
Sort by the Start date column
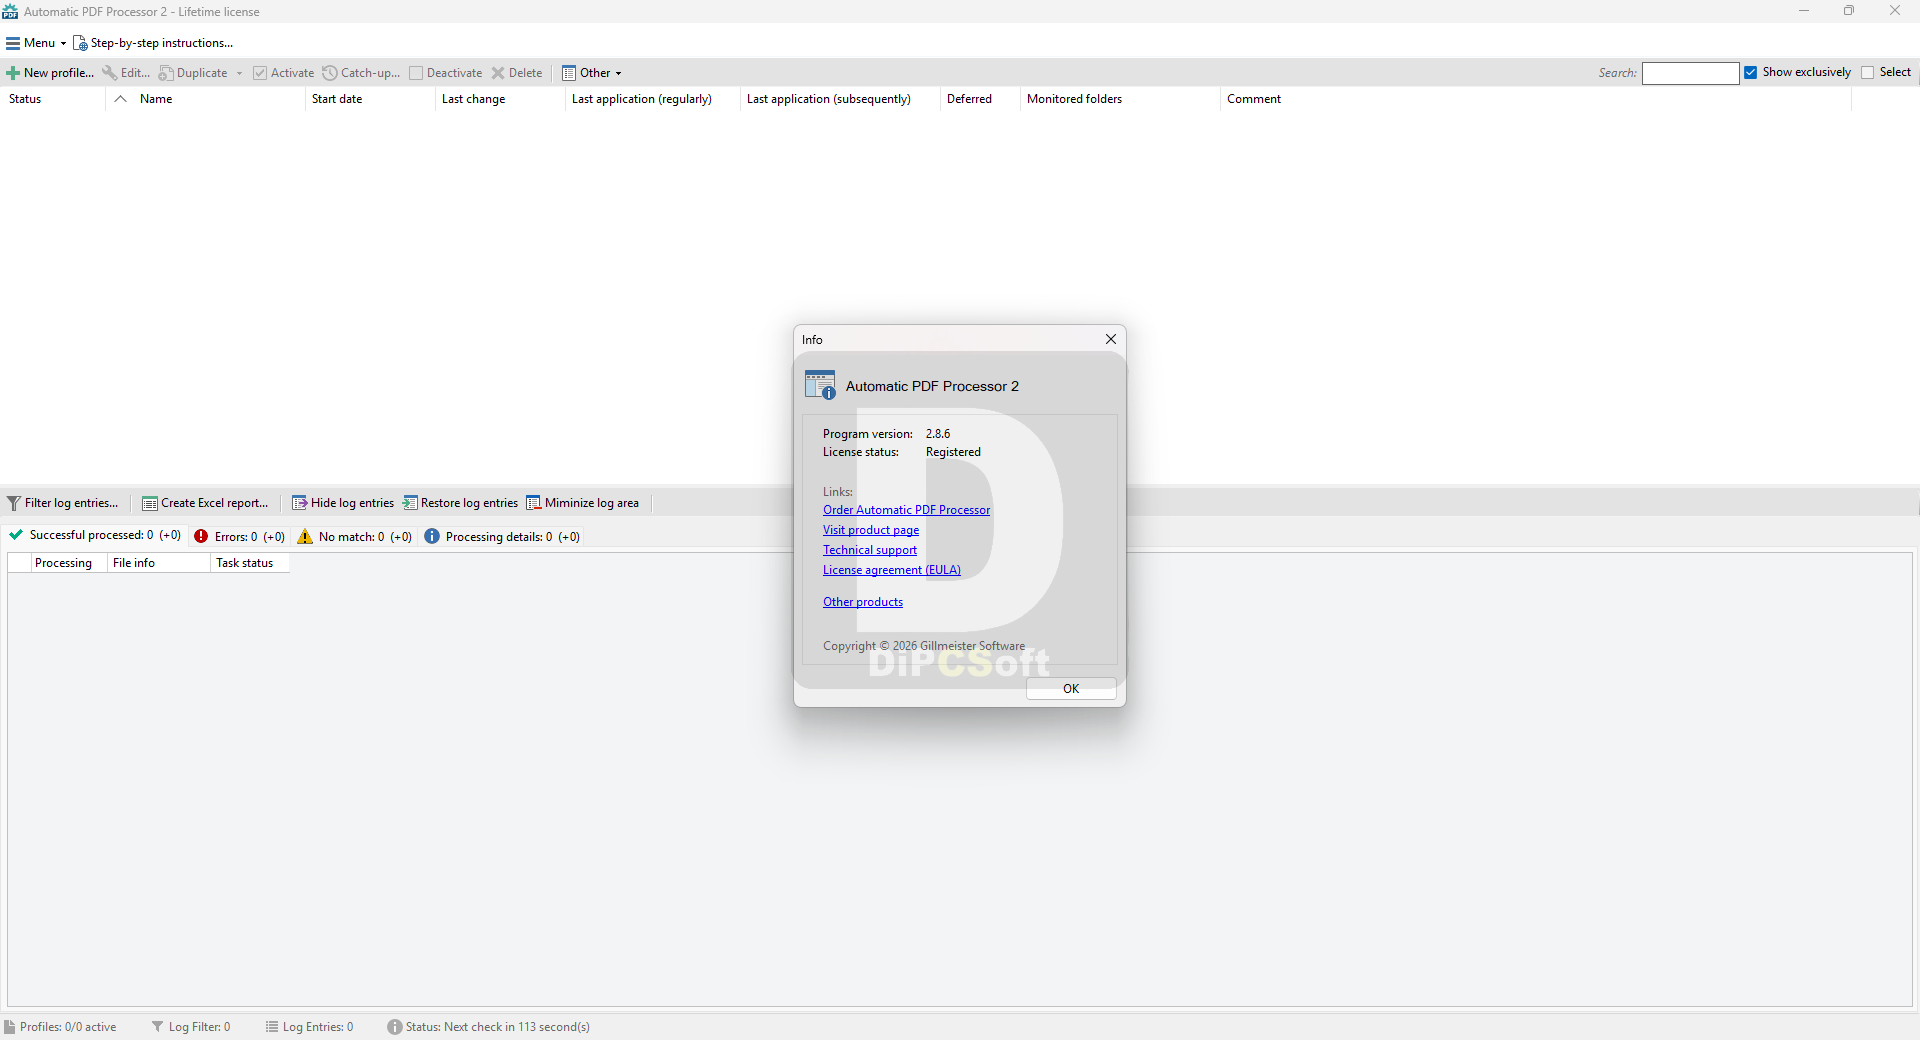[369, 99]
